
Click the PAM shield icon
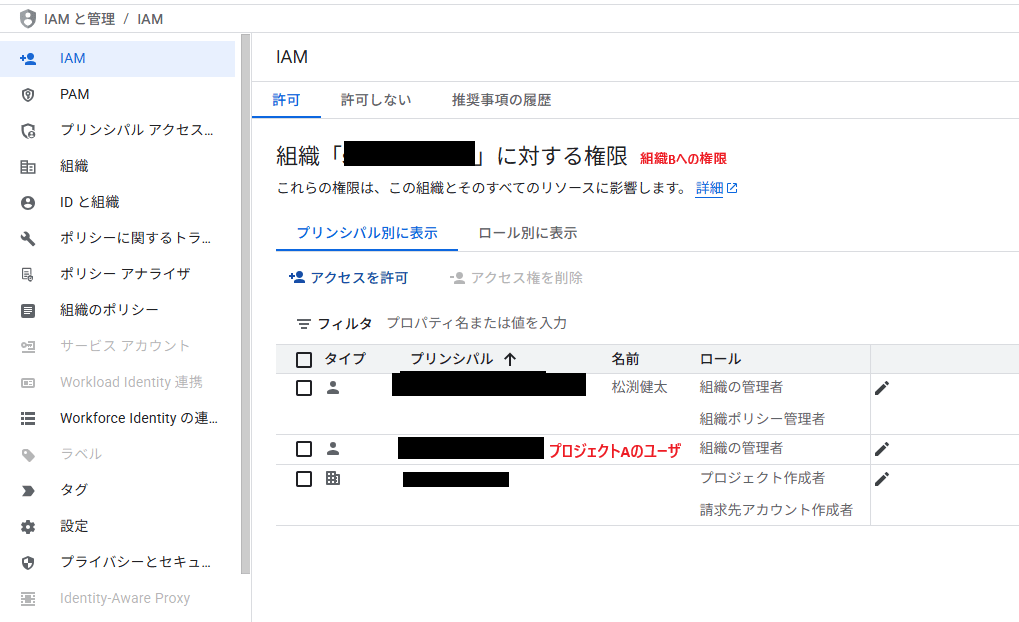[28, 95]
